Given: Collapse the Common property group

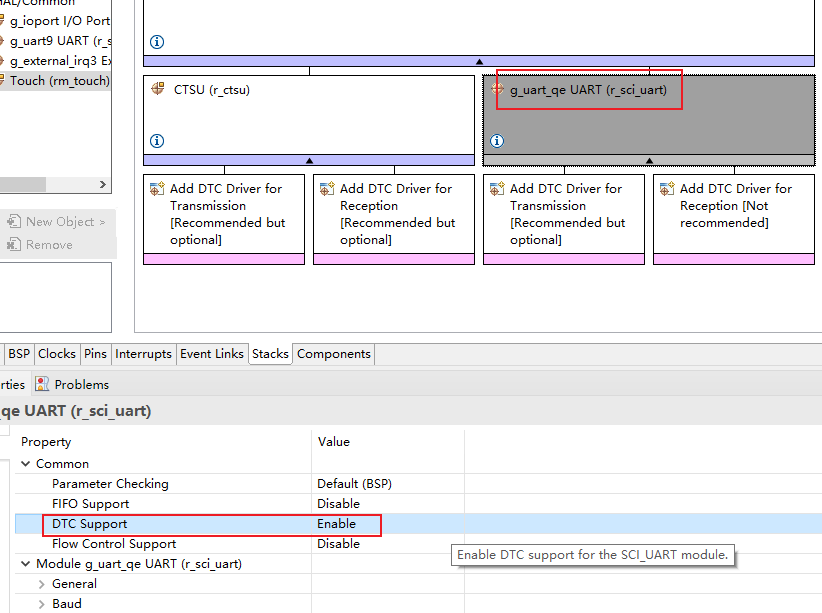Looking at the screenshot, I should pos(26,464).
